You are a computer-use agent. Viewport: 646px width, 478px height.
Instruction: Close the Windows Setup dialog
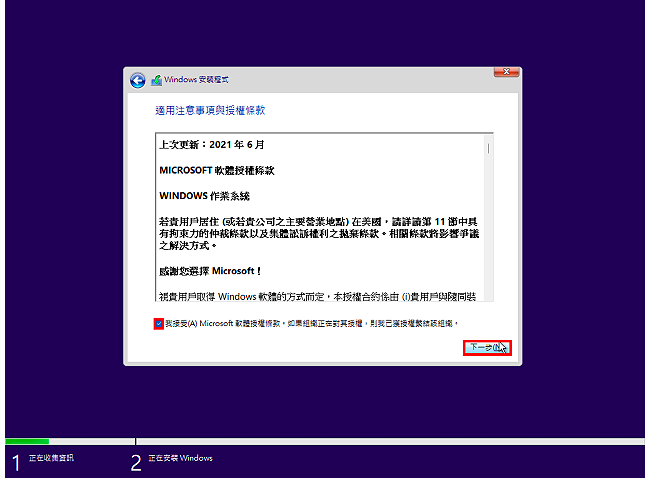coord(506,72)
